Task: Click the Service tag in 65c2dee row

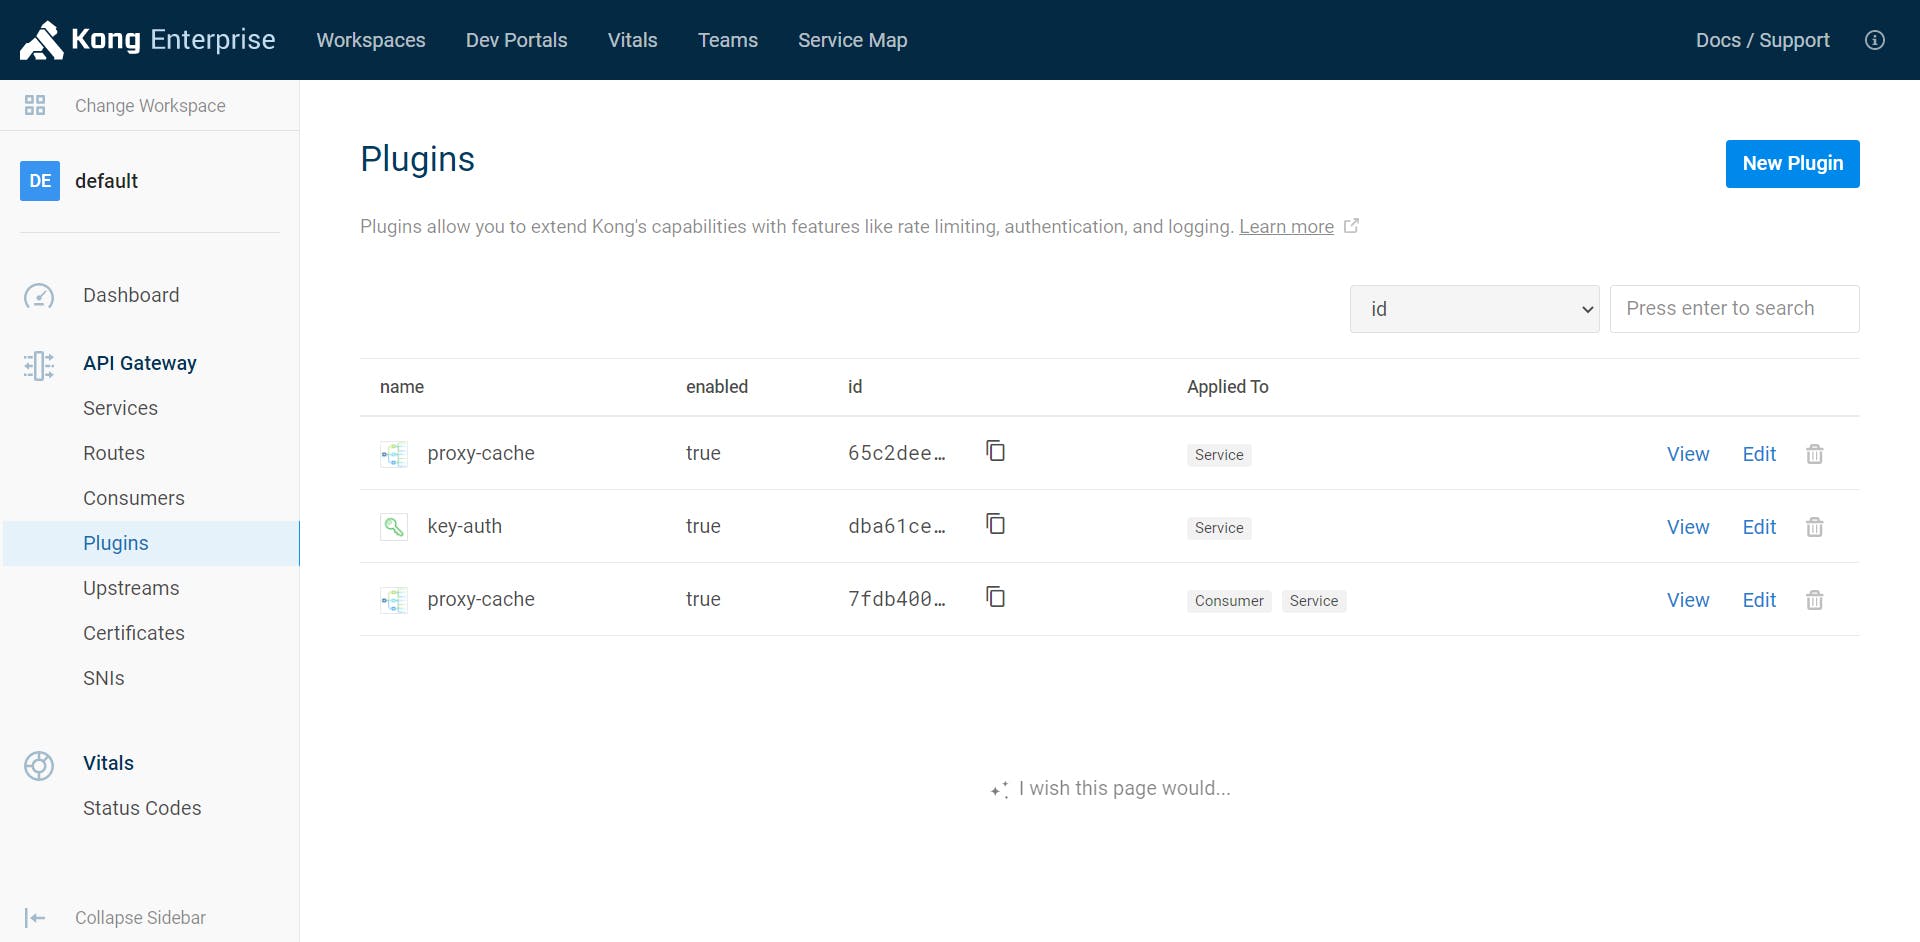Action: pos(1219,455)
